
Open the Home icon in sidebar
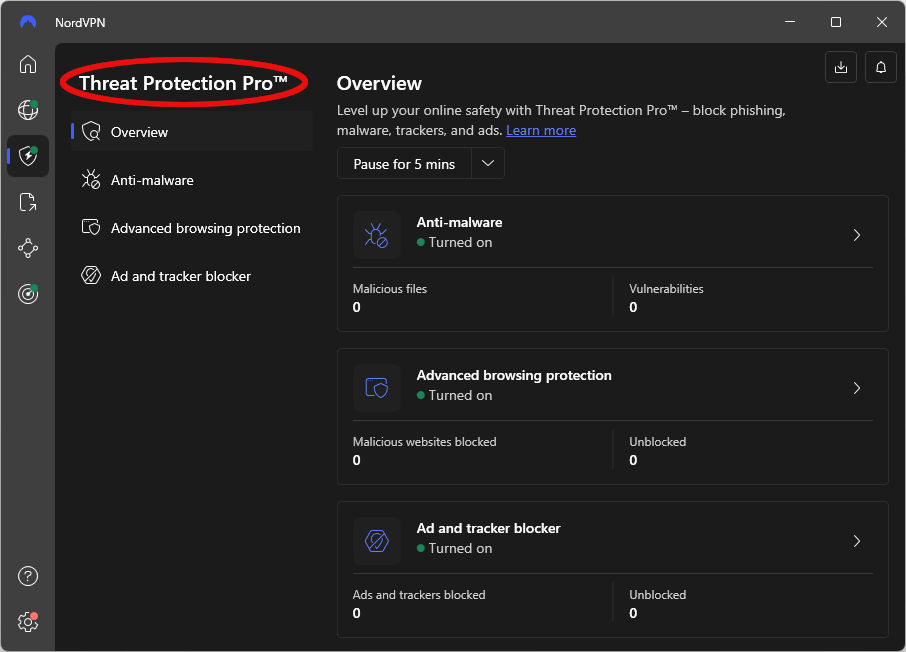tap(28, 64)
